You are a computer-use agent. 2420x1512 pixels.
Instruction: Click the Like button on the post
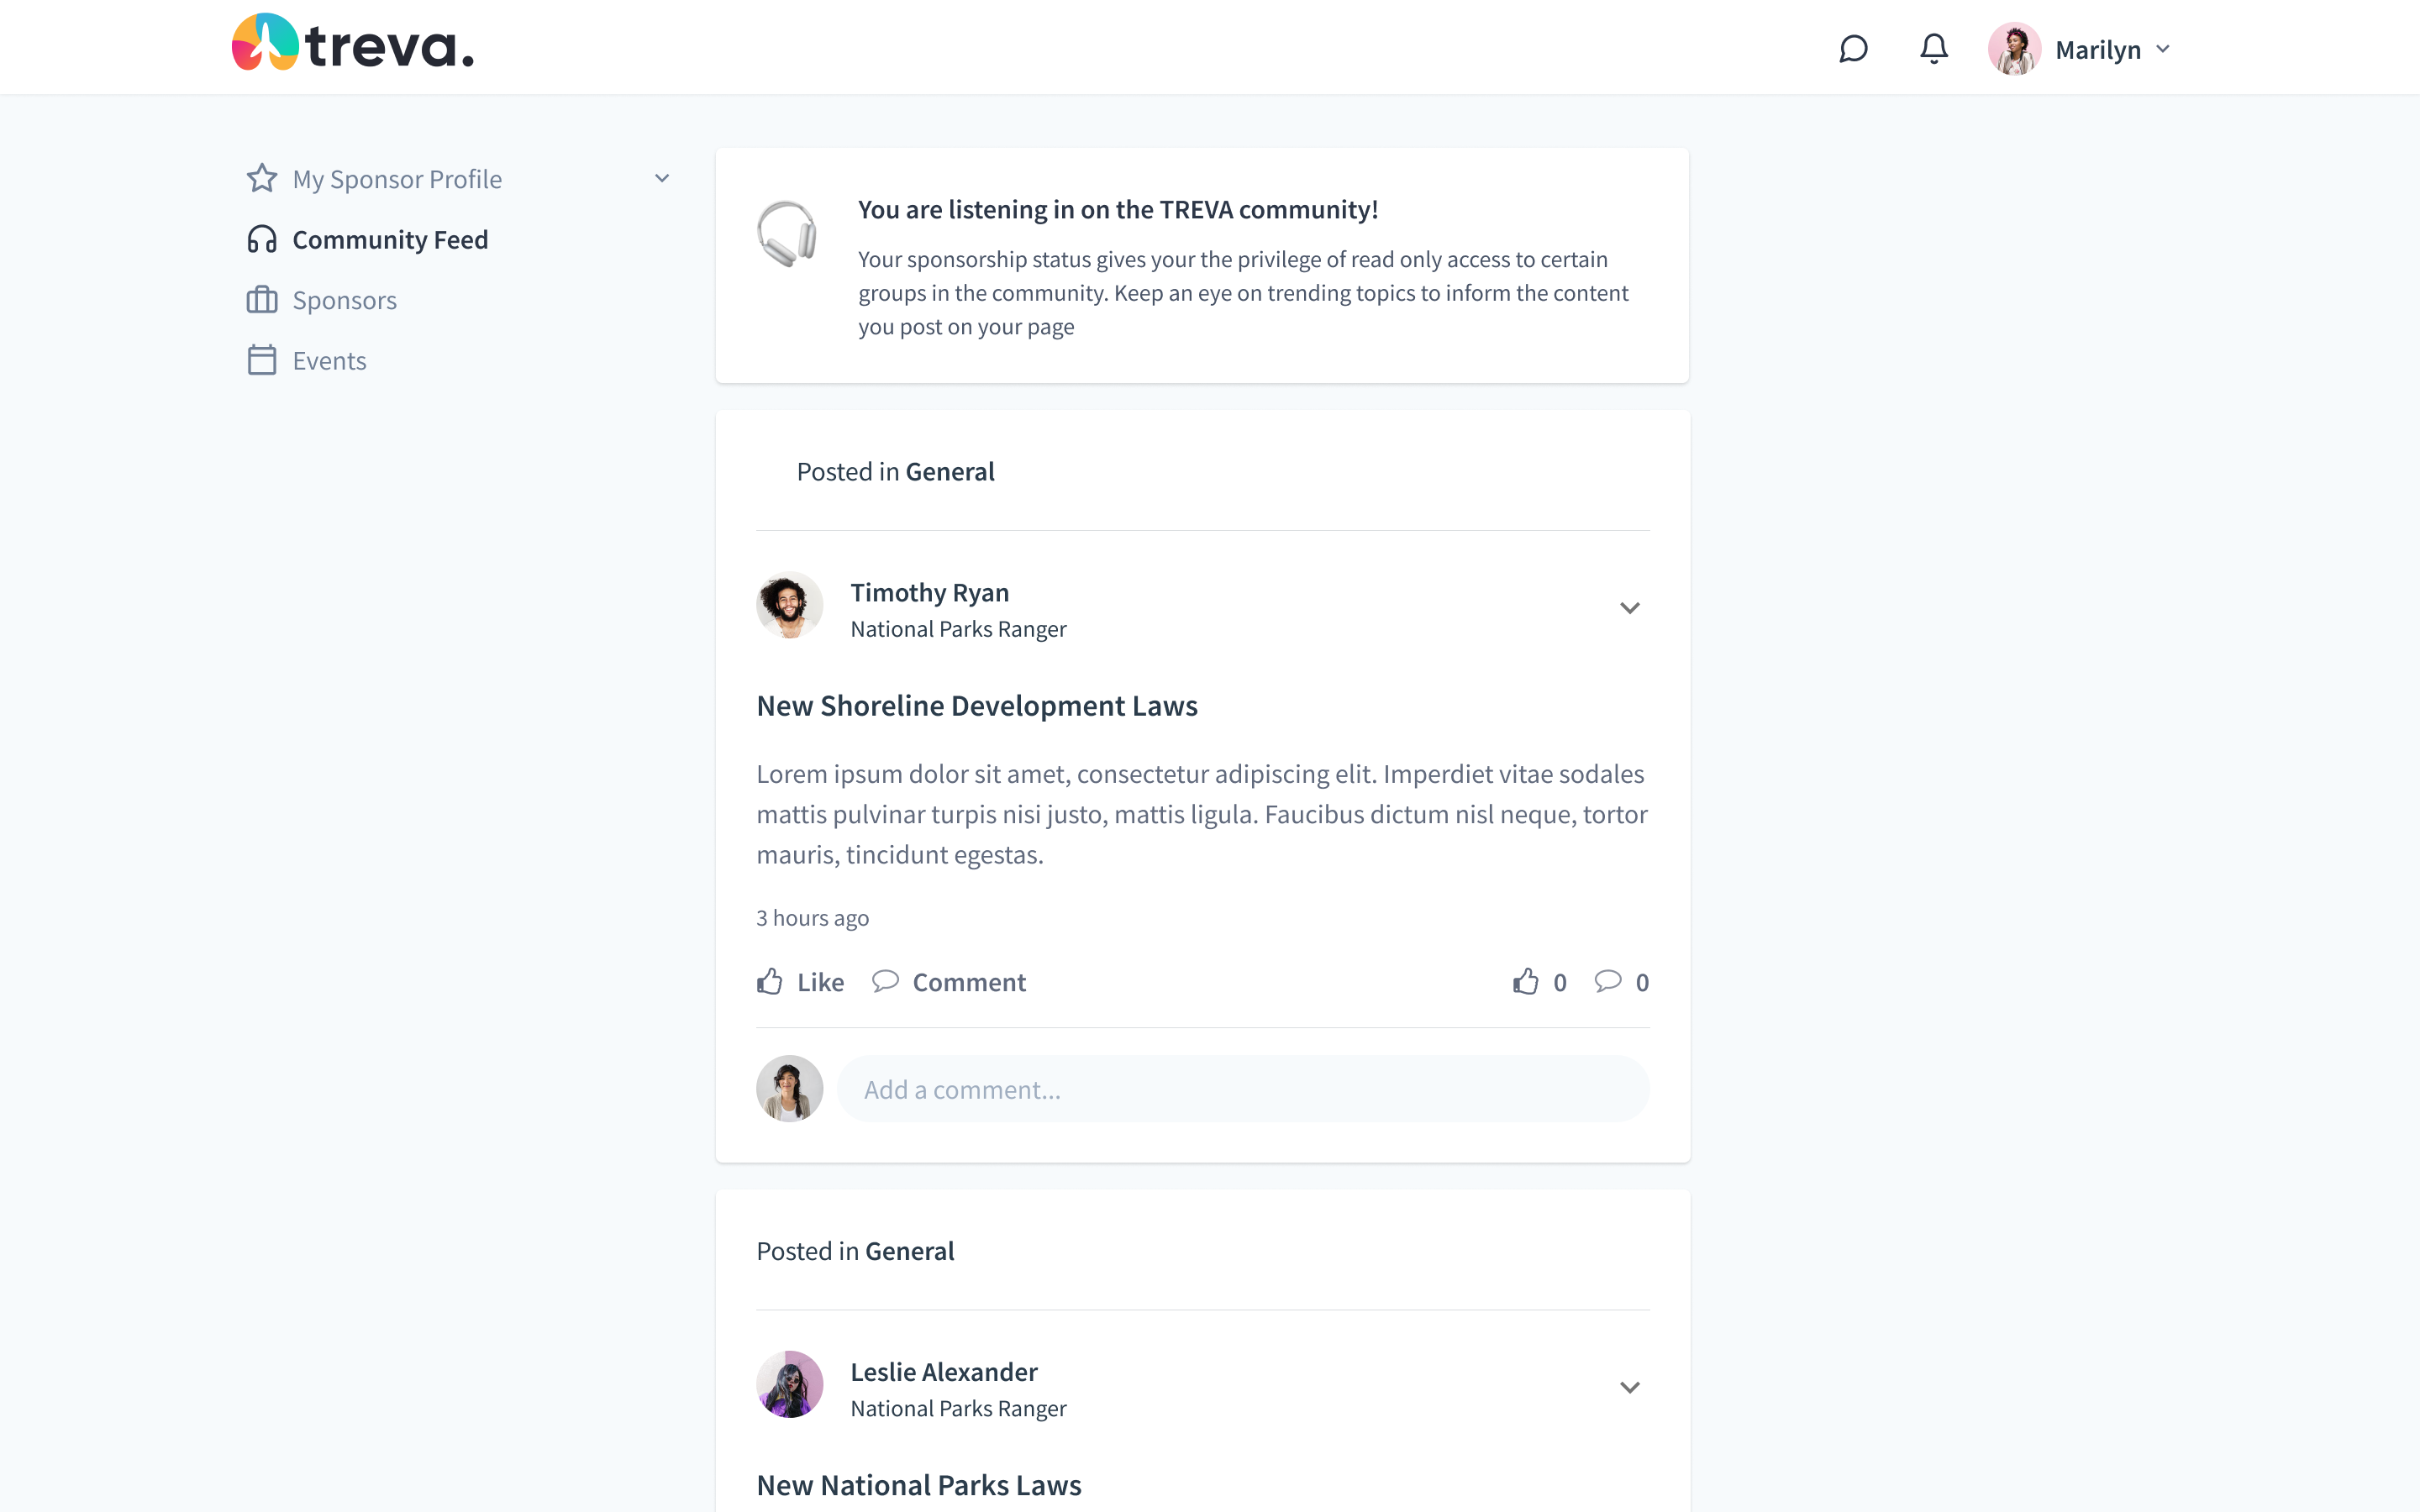coord(798,981)
